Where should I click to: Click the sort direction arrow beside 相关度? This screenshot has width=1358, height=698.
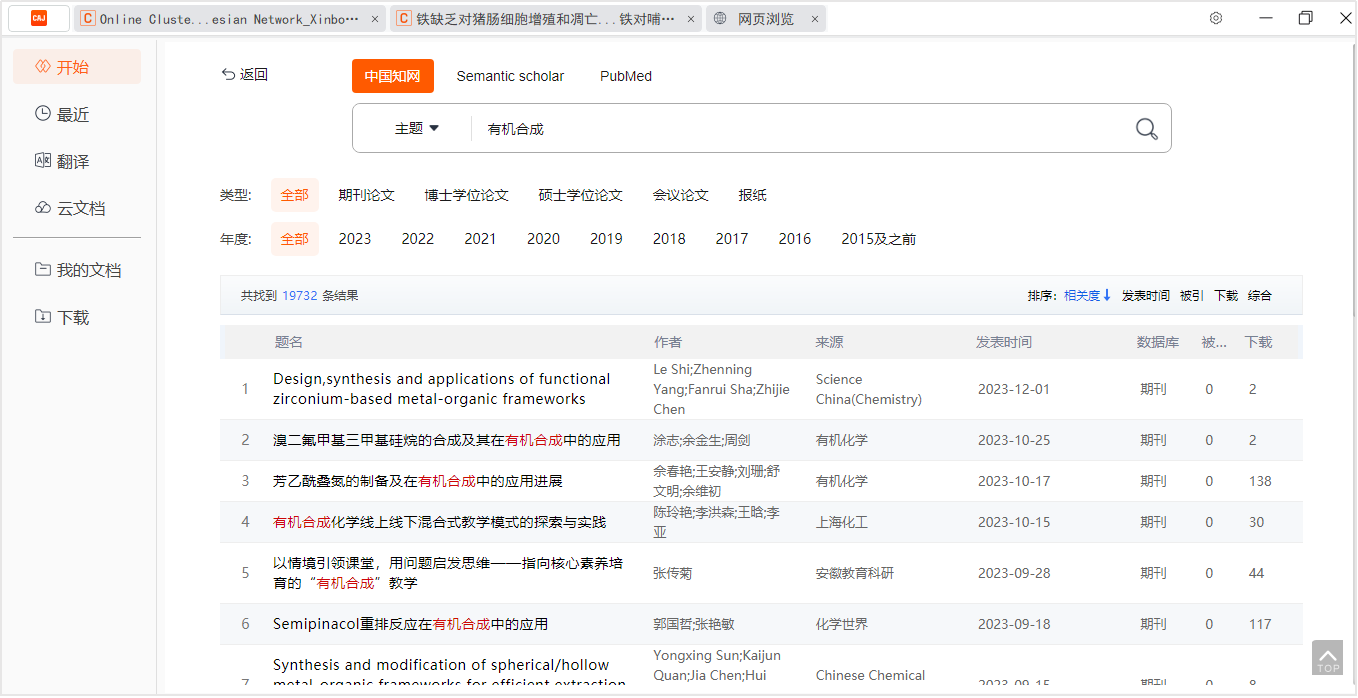[1107, 295]
